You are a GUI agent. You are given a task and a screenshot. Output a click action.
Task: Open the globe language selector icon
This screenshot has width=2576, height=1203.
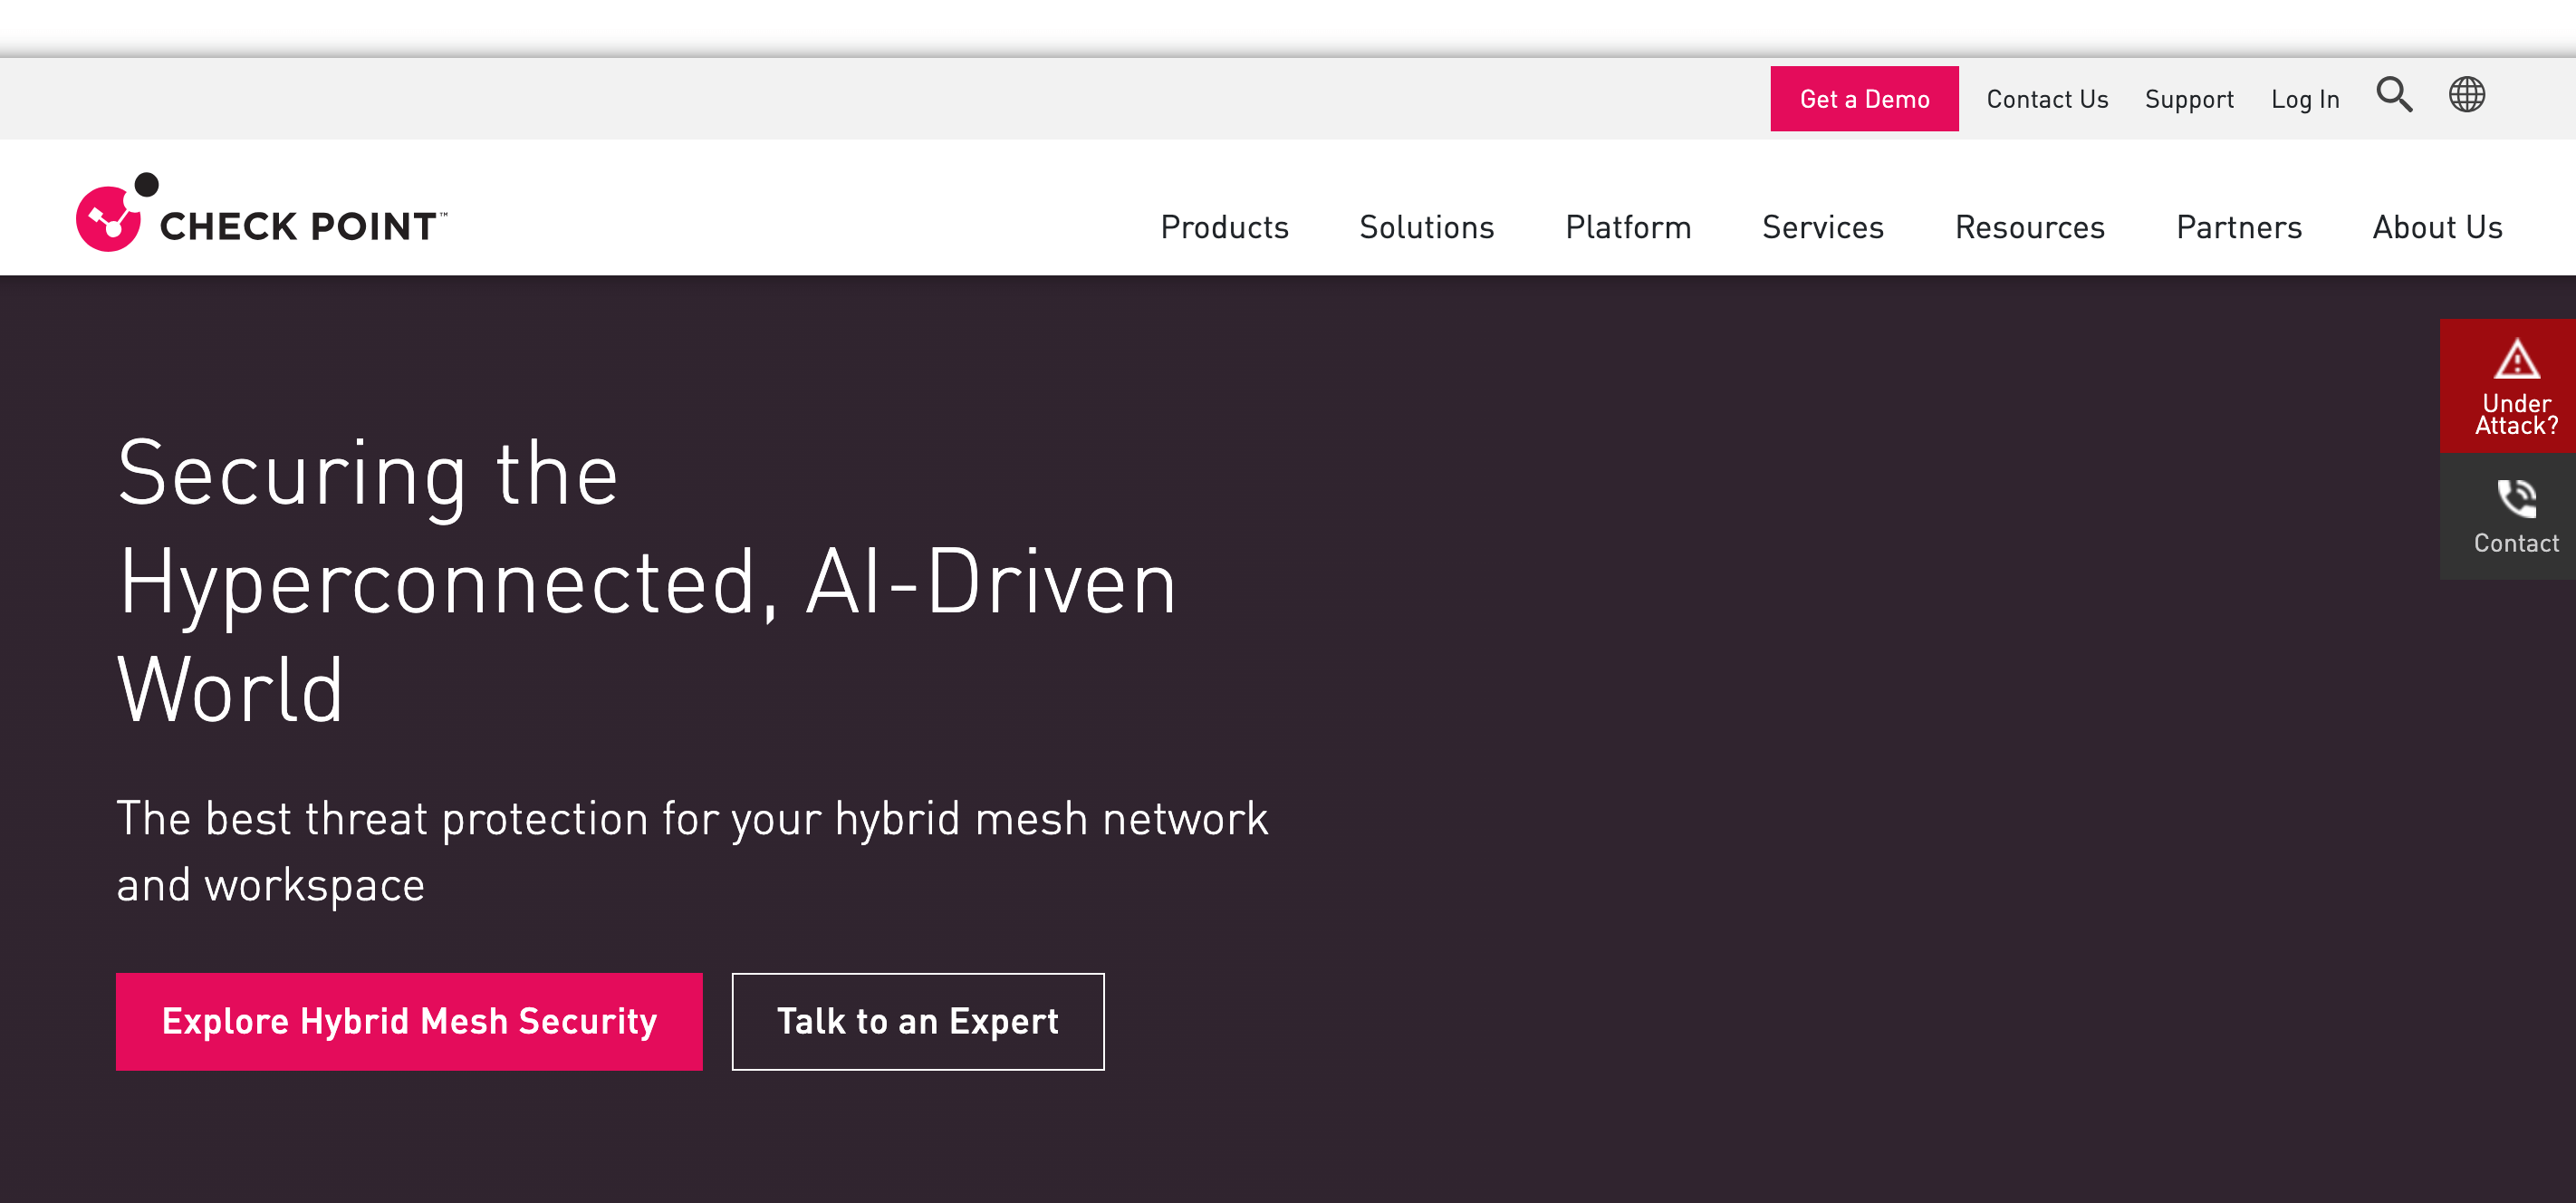click(2466, 95)
